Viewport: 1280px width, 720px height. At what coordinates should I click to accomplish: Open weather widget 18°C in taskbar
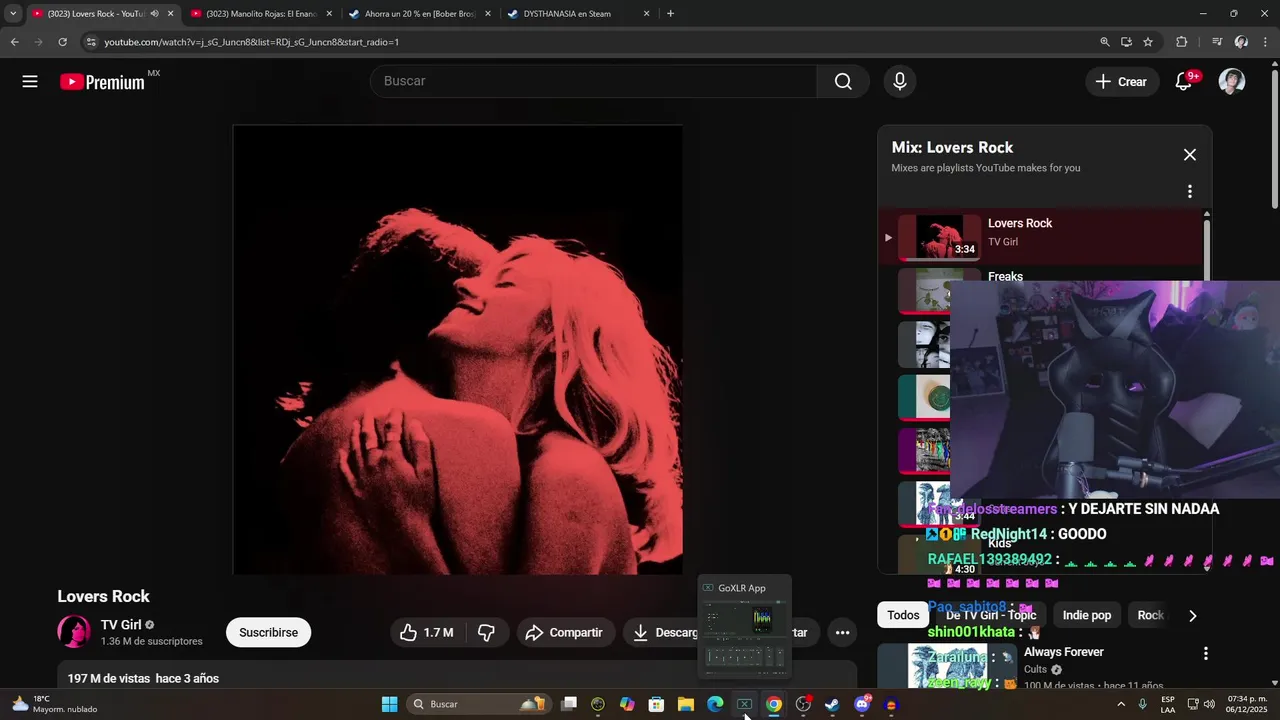55,704
